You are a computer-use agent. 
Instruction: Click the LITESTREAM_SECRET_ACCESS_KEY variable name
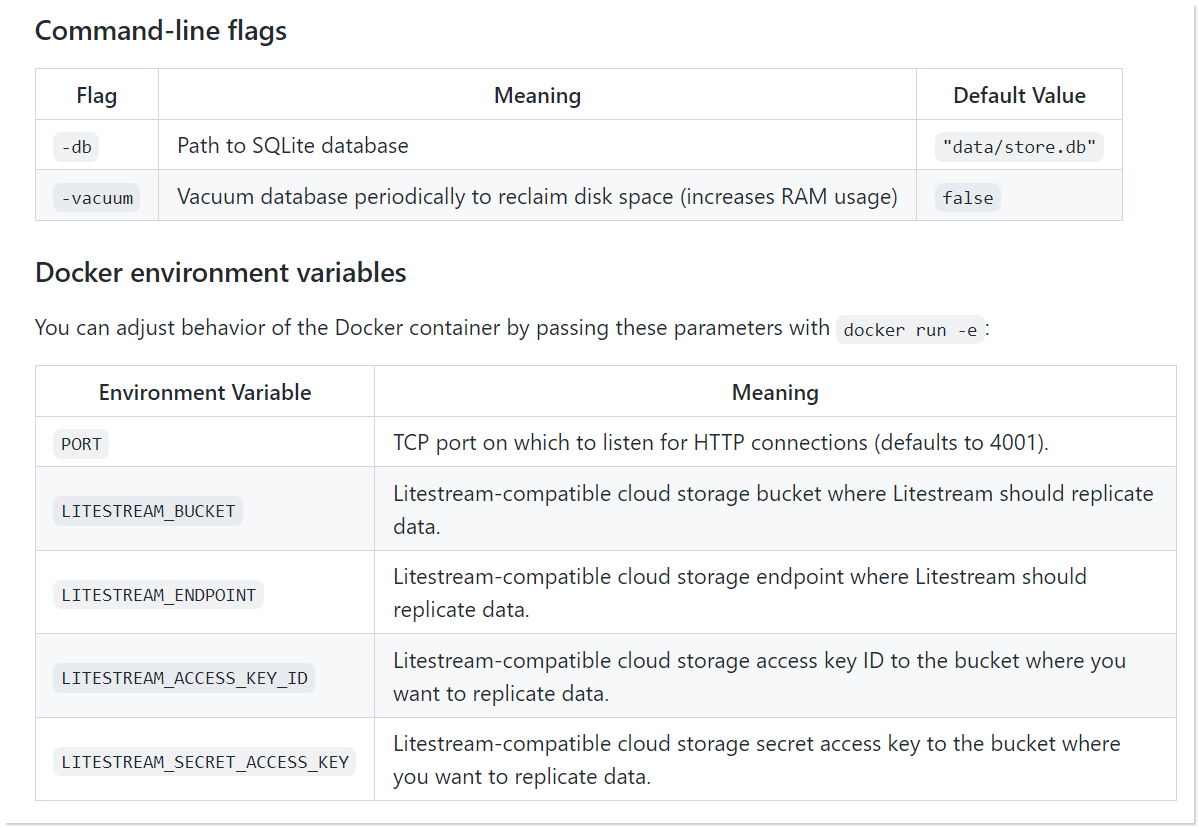click(x=205, y=762)
